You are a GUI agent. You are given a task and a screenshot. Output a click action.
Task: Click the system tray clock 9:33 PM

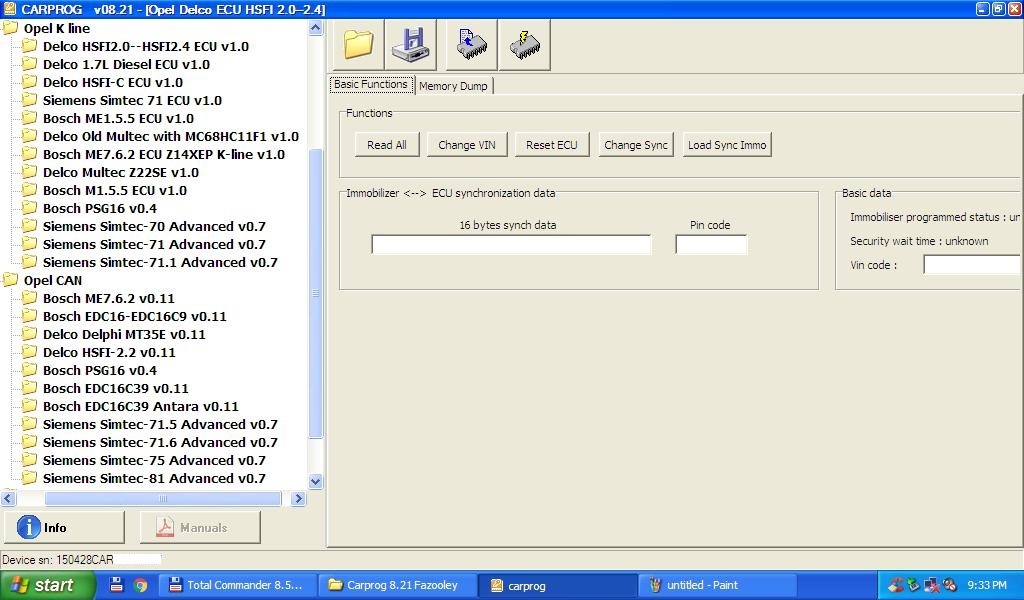[987, 585]
